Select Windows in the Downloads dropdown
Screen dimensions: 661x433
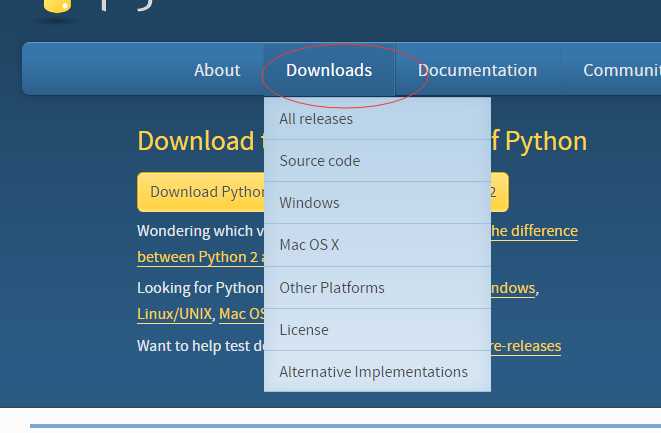[x=377, y=203]
